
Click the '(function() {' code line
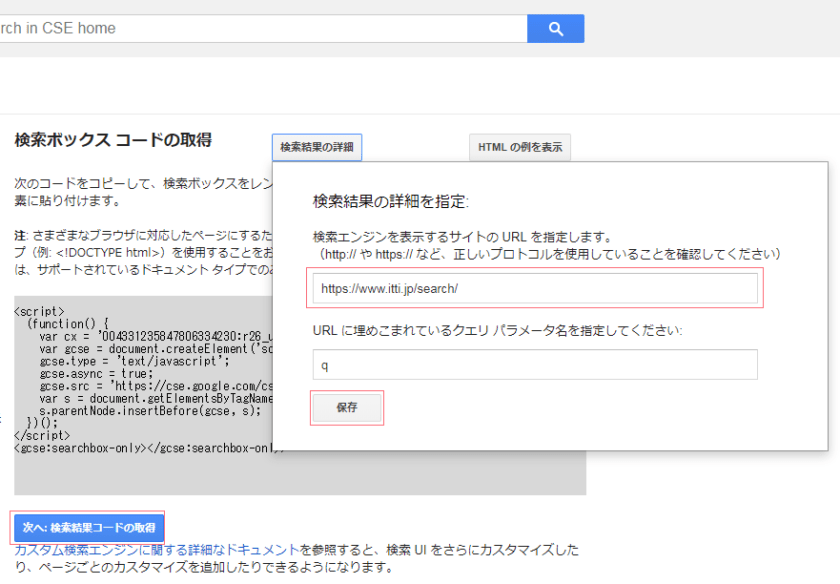click(x=68, y=324)
